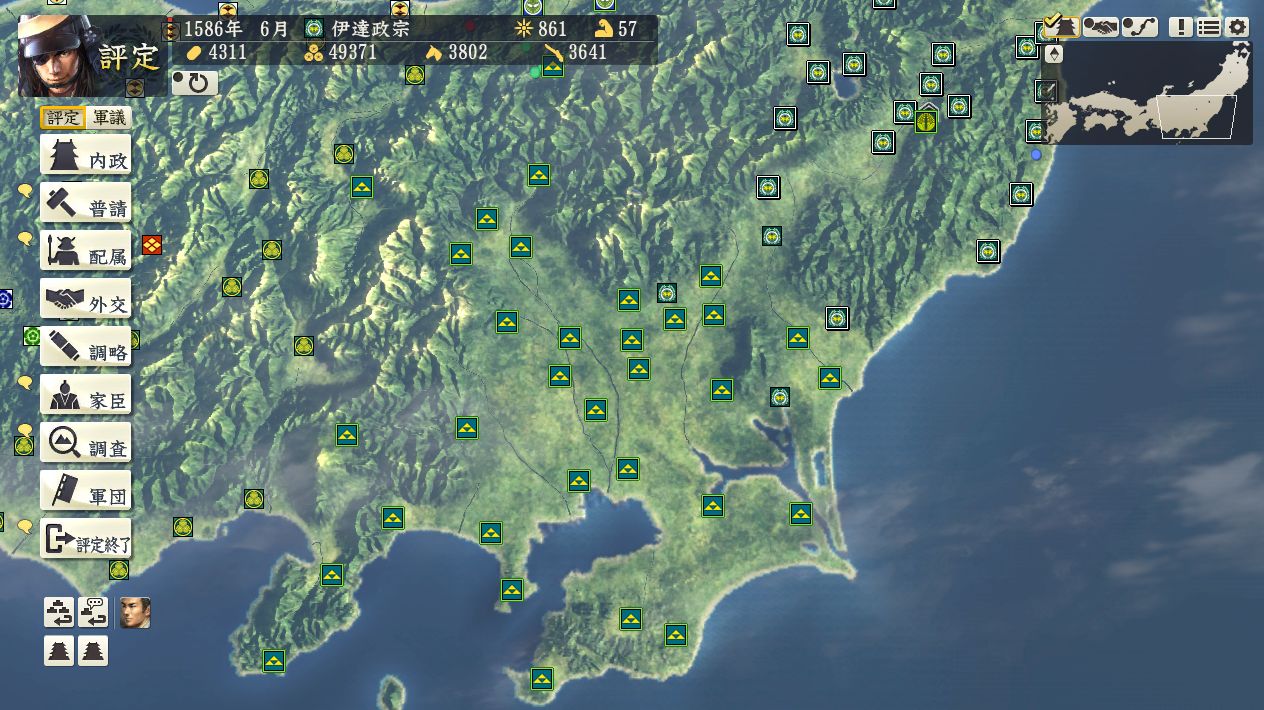Click the gun count 3641
This screenshot has height=710, width=1264.
(x=588, y=51)
